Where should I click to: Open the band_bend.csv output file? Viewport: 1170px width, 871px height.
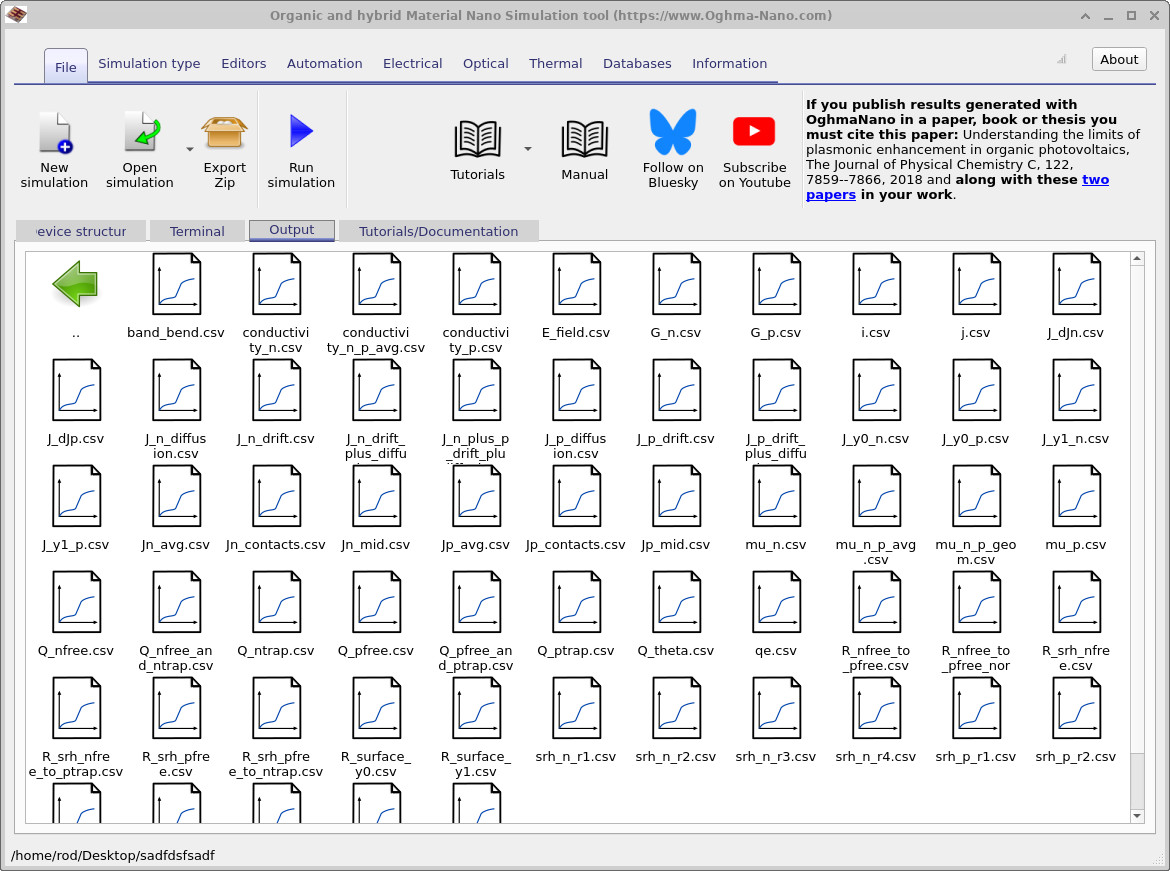[175, 283]
